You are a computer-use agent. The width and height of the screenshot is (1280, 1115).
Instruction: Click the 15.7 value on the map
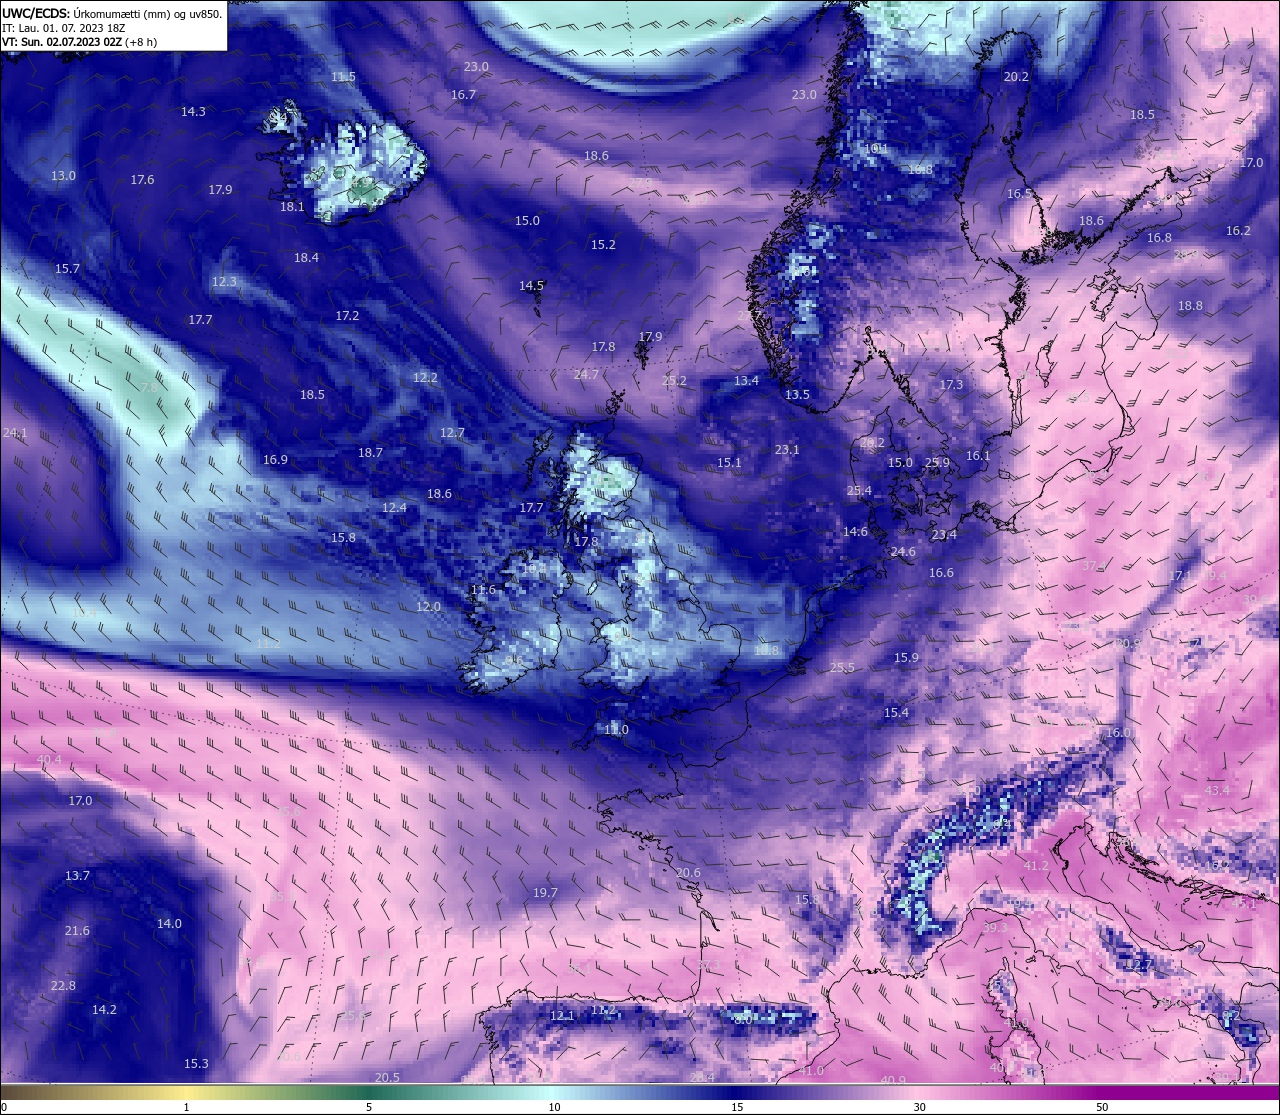click(67, 268)
